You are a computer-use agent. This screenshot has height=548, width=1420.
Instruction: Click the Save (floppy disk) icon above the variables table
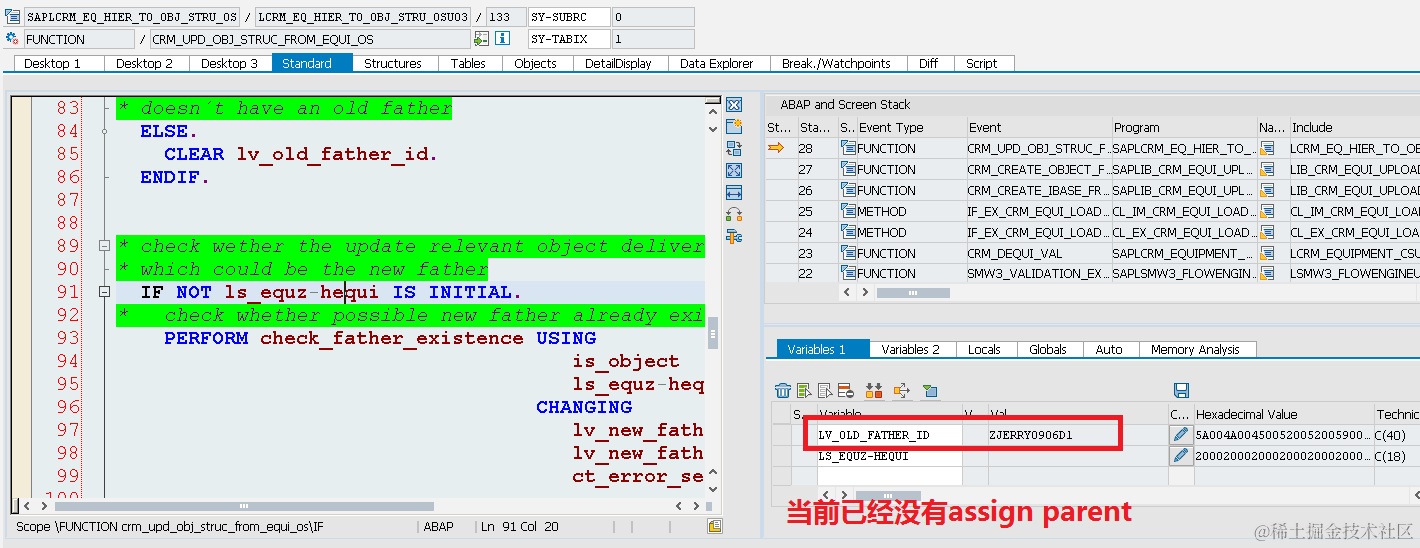(x=1181, y=390)
